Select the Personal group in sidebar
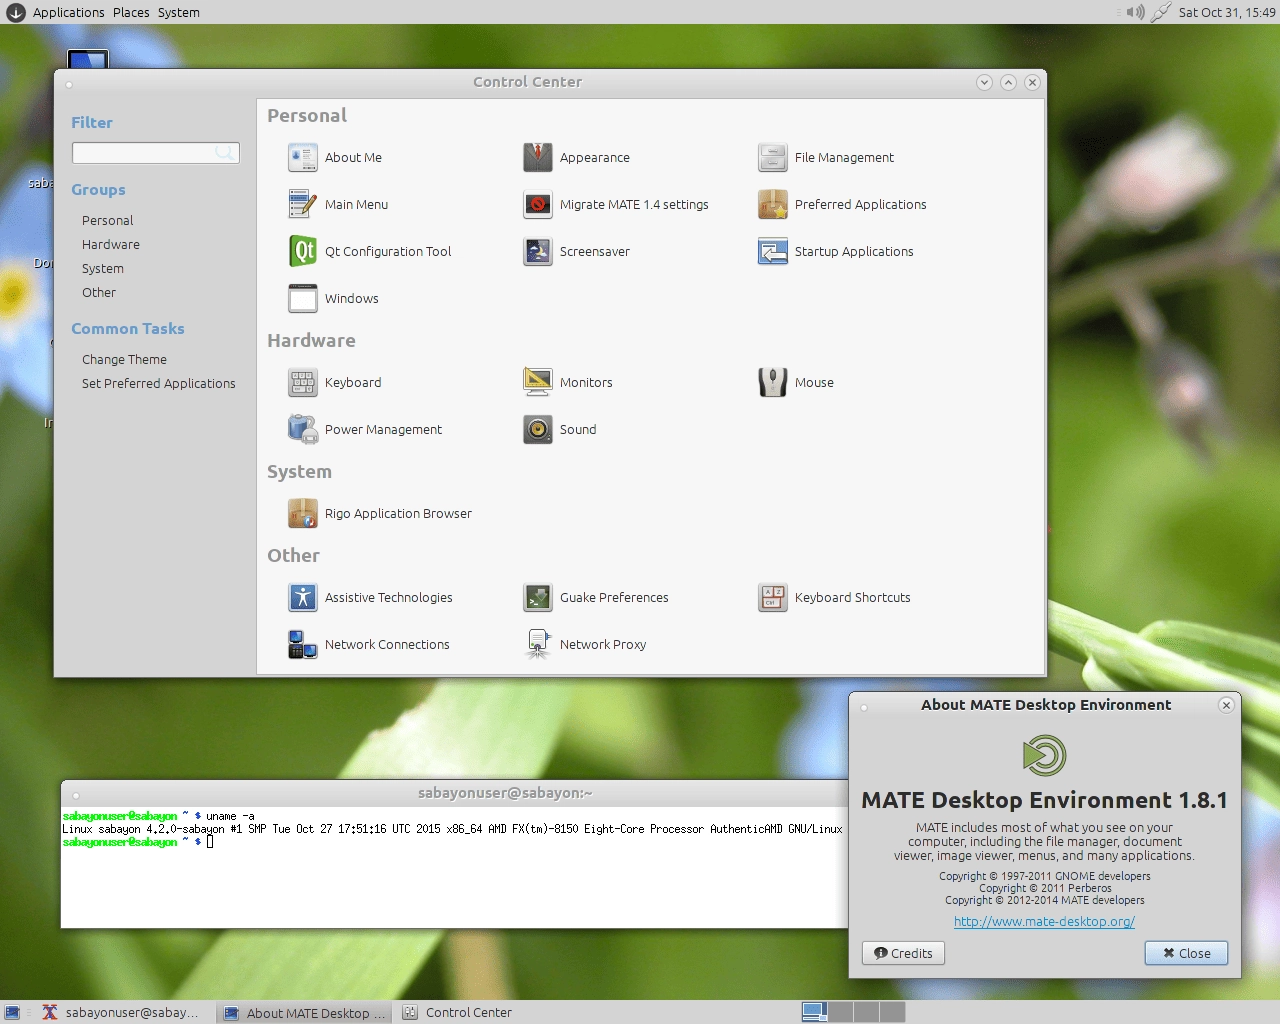 (107, 220)
